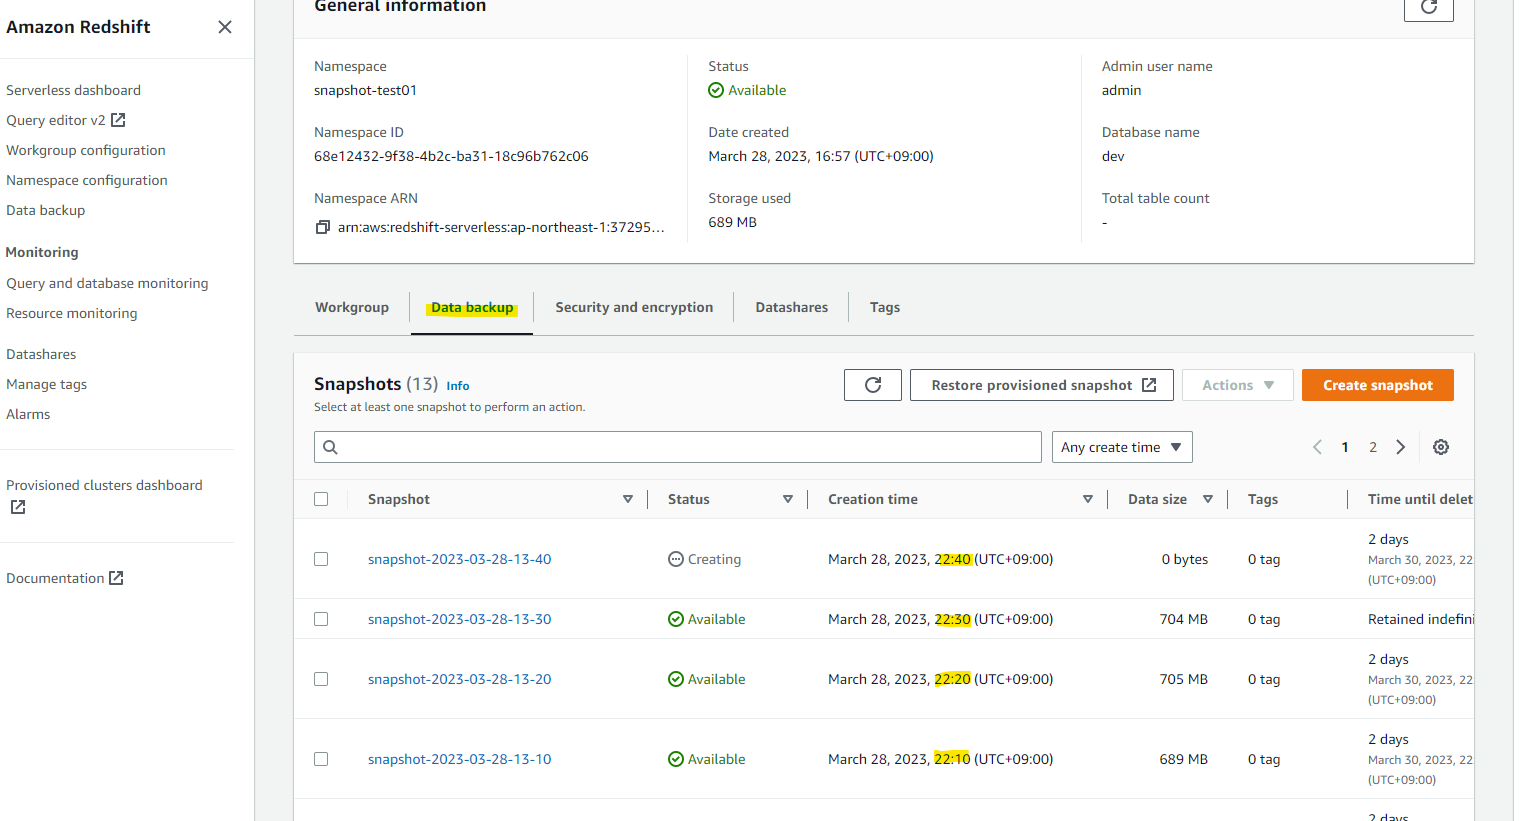Click the Namespace ID value 68e12432-9f38-4b2c-ba31-18c96b762c06
The image size is (1520, 821).
[451, 156]
